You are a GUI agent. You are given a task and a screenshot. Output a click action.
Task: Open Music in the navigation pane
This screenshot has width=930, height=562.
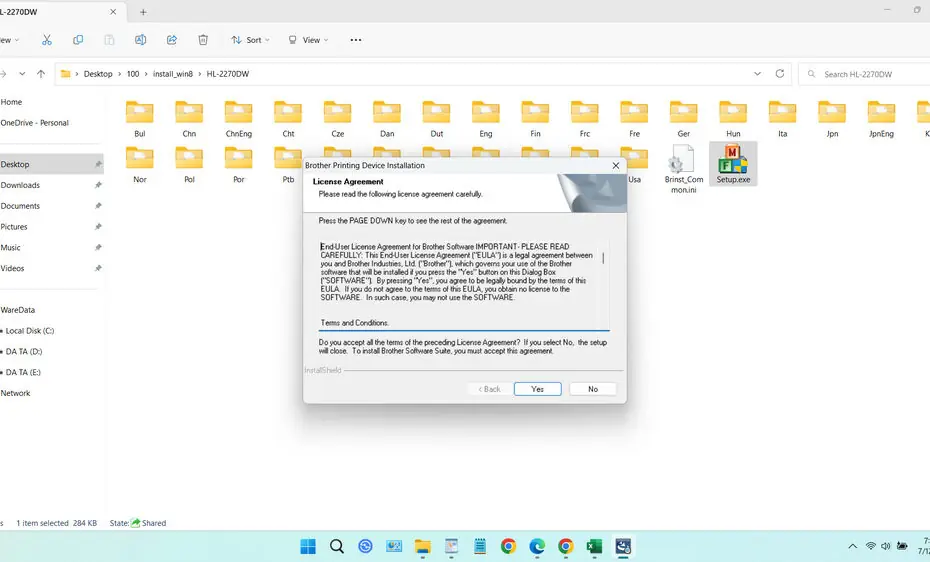[x=11, y=247]
